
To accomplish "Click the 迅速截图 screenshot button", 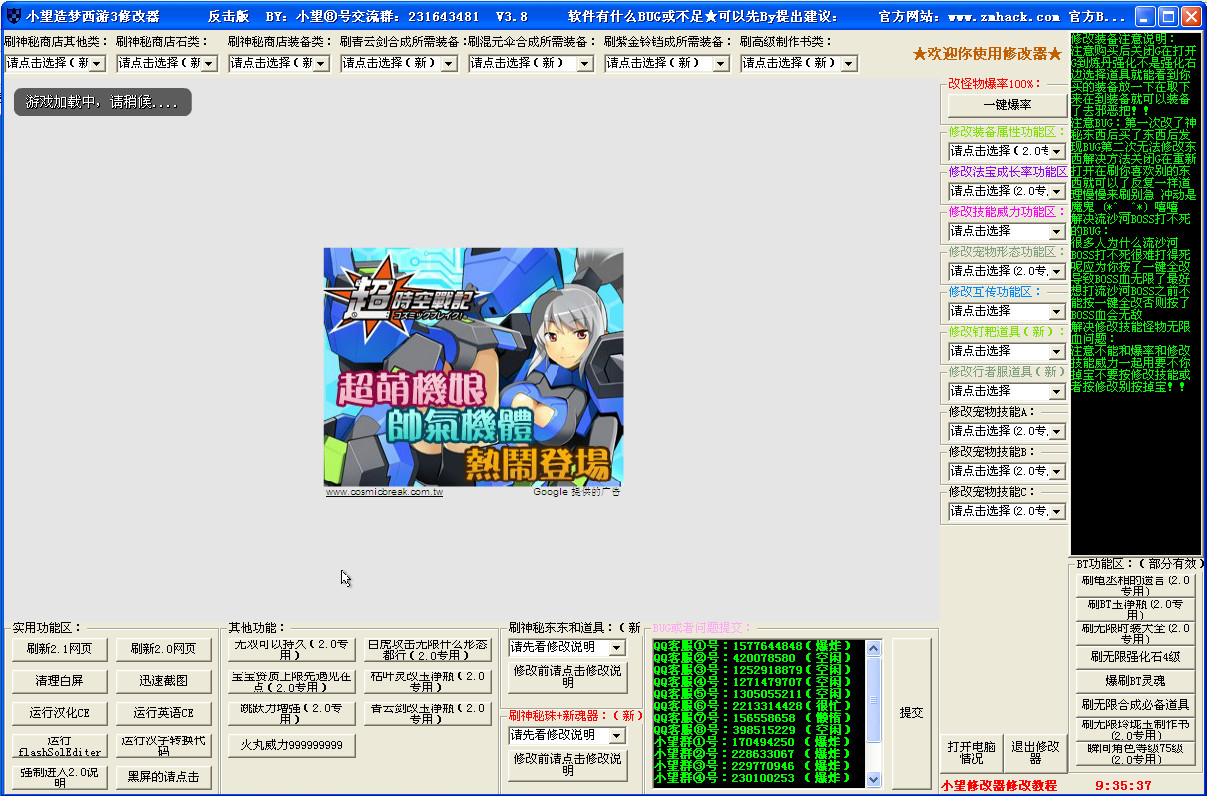I will [164, 681].
